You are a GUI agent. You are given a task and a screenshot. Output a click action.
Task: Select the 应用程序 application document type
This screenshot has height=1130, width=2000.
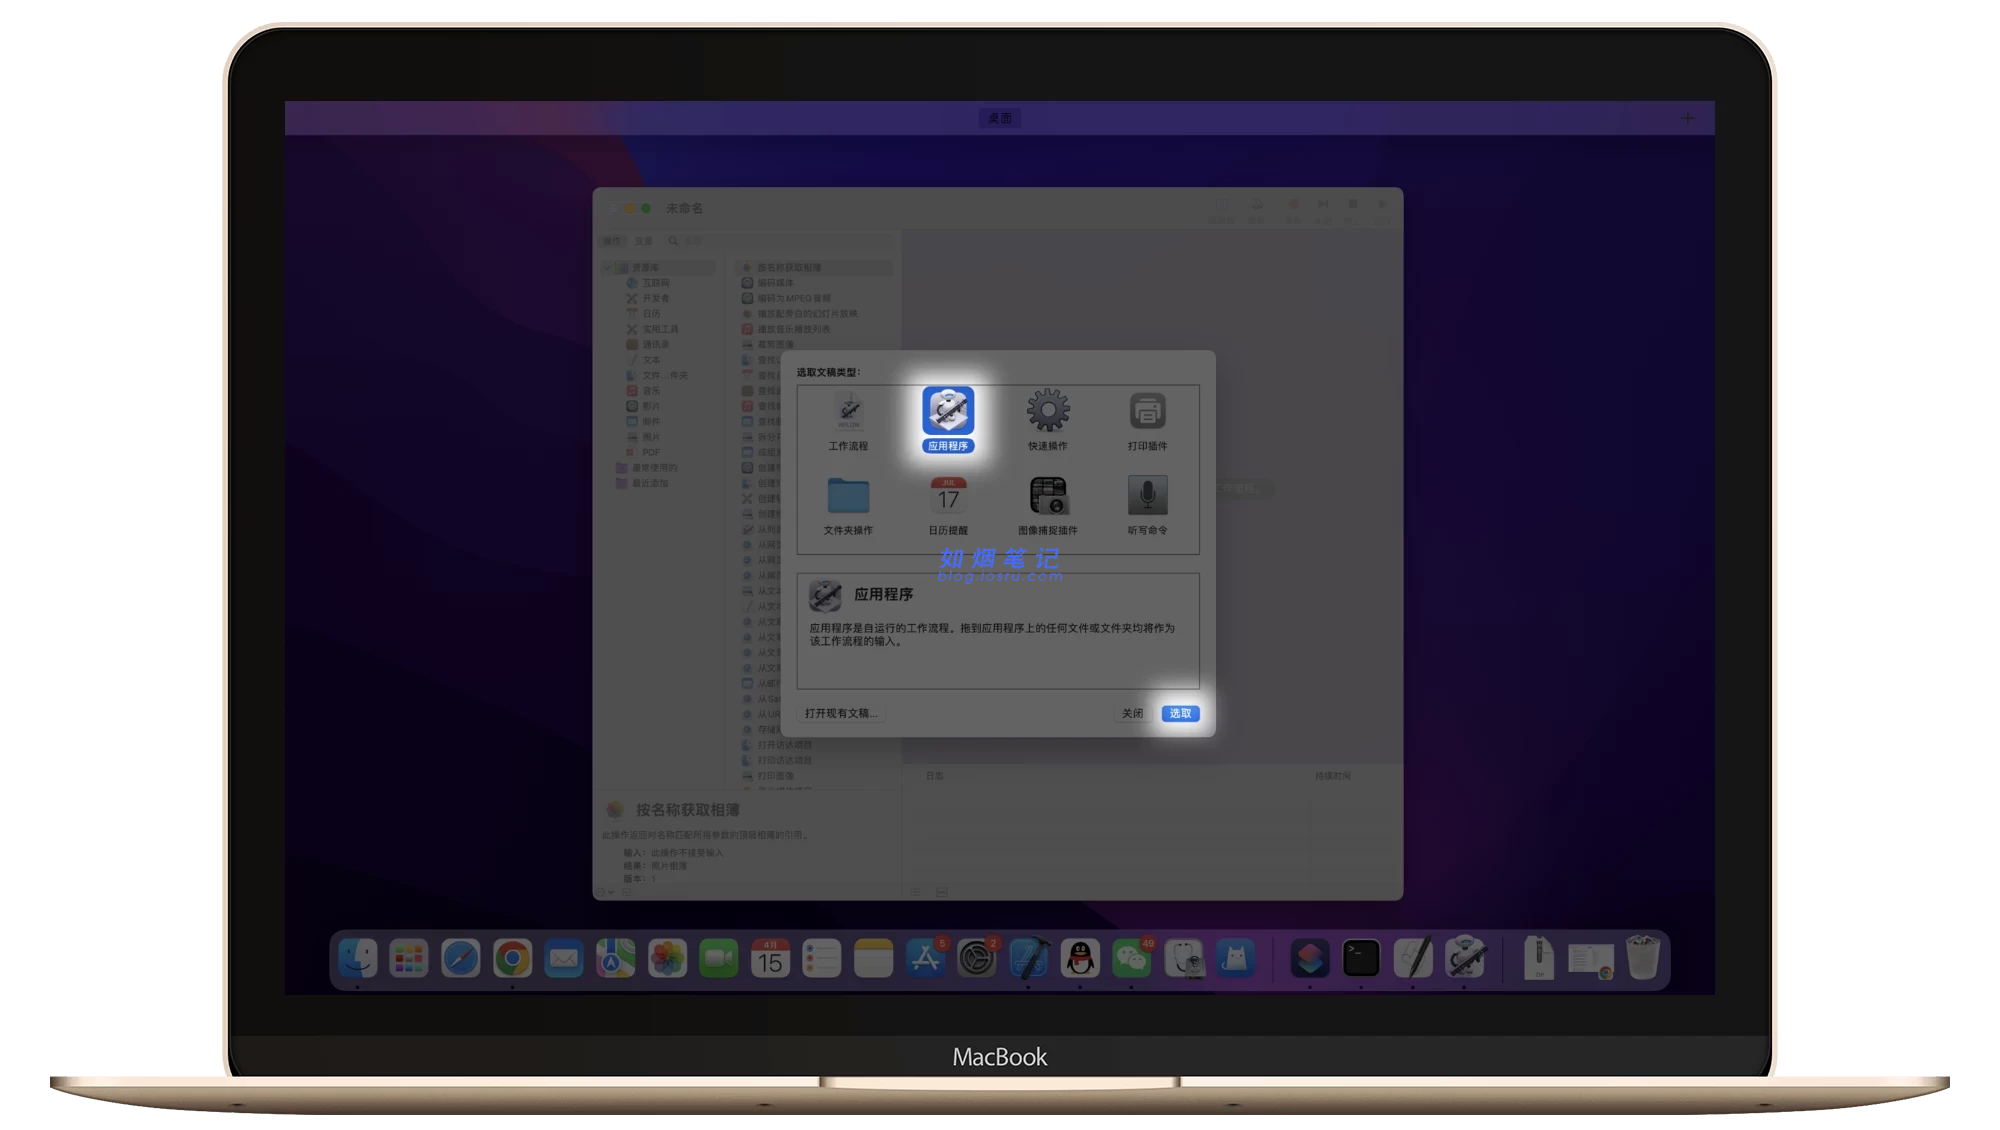tap(948, 420)
